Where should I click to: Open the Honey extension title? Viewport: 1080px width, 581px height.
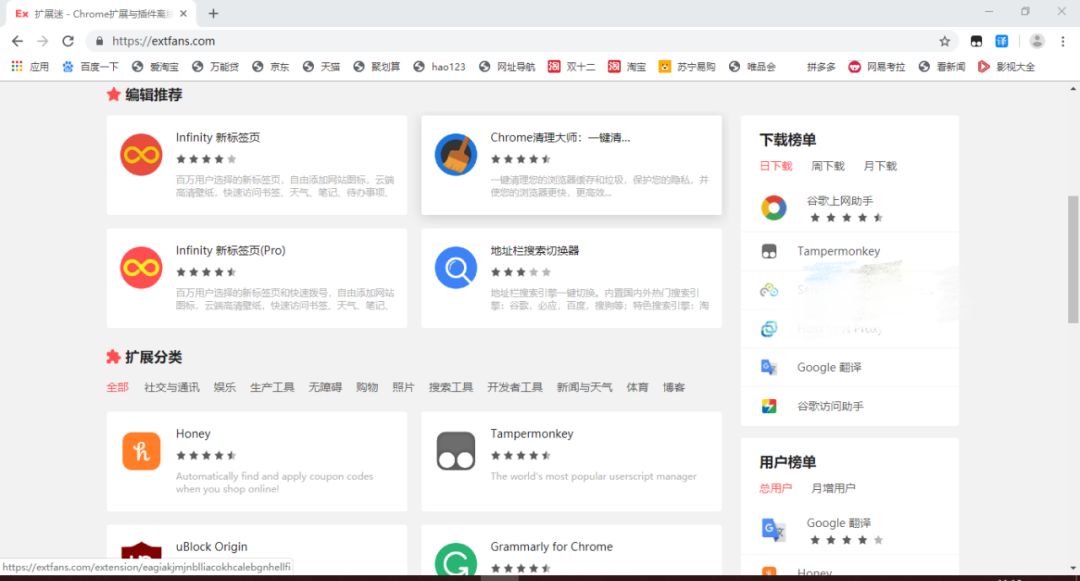[x=193, y=434]
